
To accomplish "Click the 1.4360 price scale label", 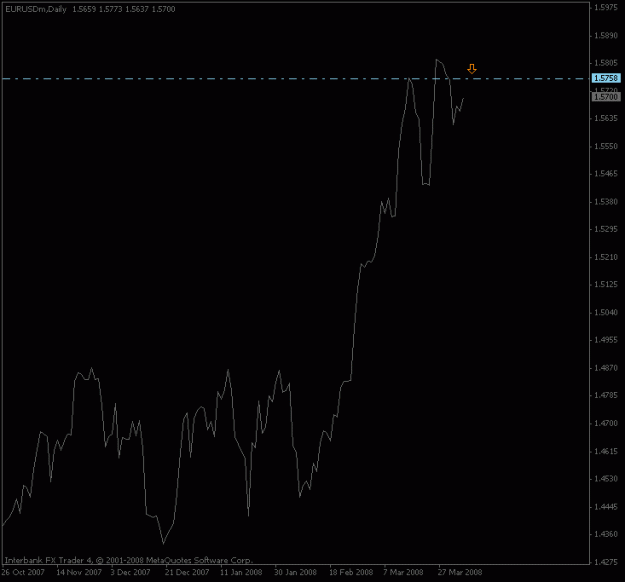I will coord(606,534).
